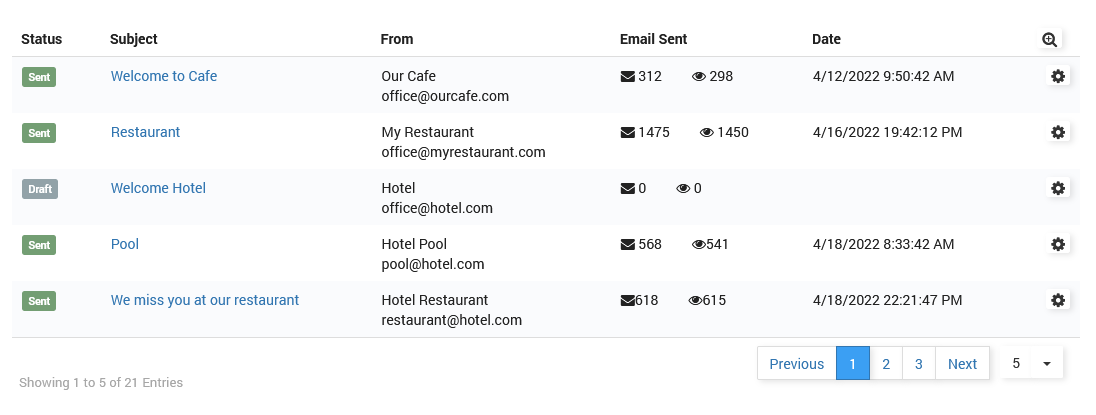Open gear menu for Pool email
The image size is (1096, 415).
coord(1058,244)
